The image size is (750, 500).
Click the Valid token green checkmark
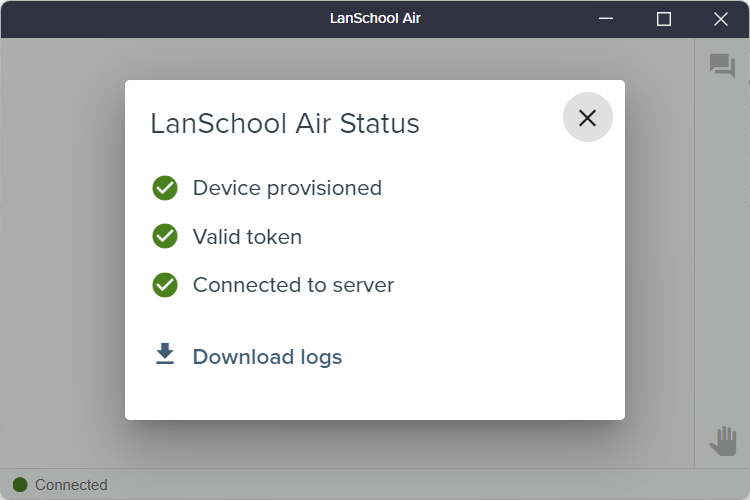pos(165,236)
